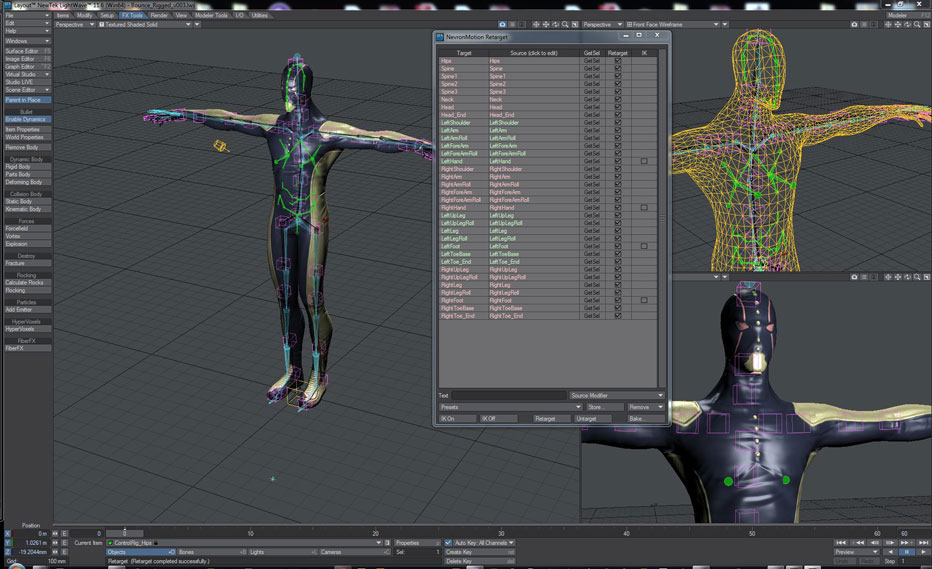Jump to first frame in transport controls
Image resolution: width=932 pixels, height=569 pixels.
click(x=841, y=542)
